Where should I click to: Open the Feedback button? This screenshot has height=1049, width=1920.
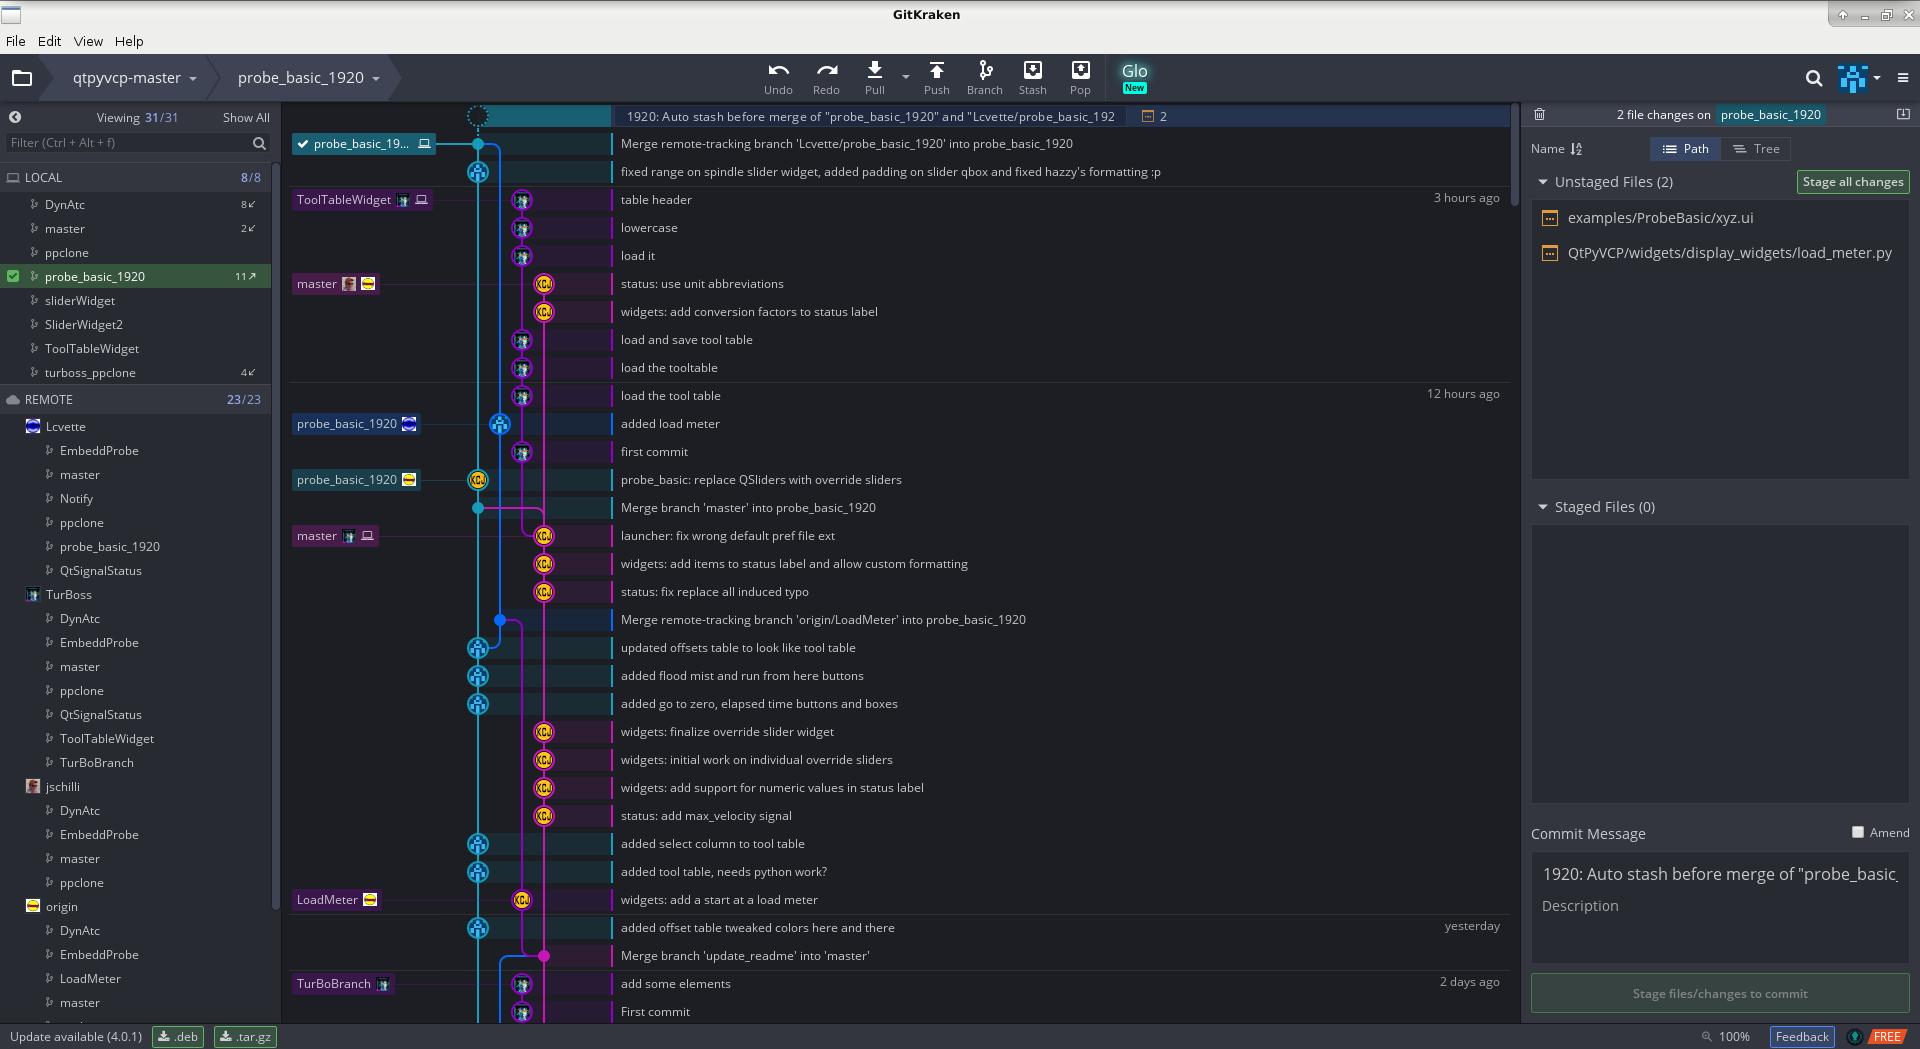(1802, 1037)
